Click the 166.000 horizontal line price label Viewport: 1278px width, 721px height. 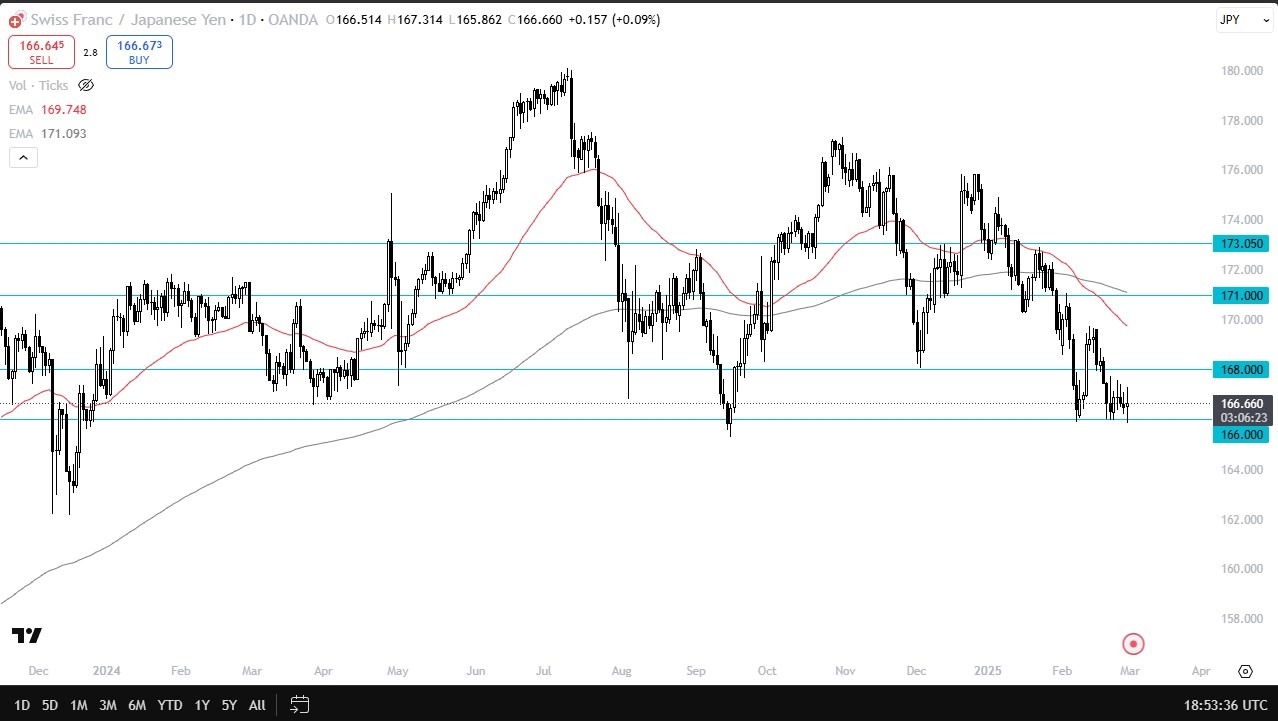[x=1241, y=435]
